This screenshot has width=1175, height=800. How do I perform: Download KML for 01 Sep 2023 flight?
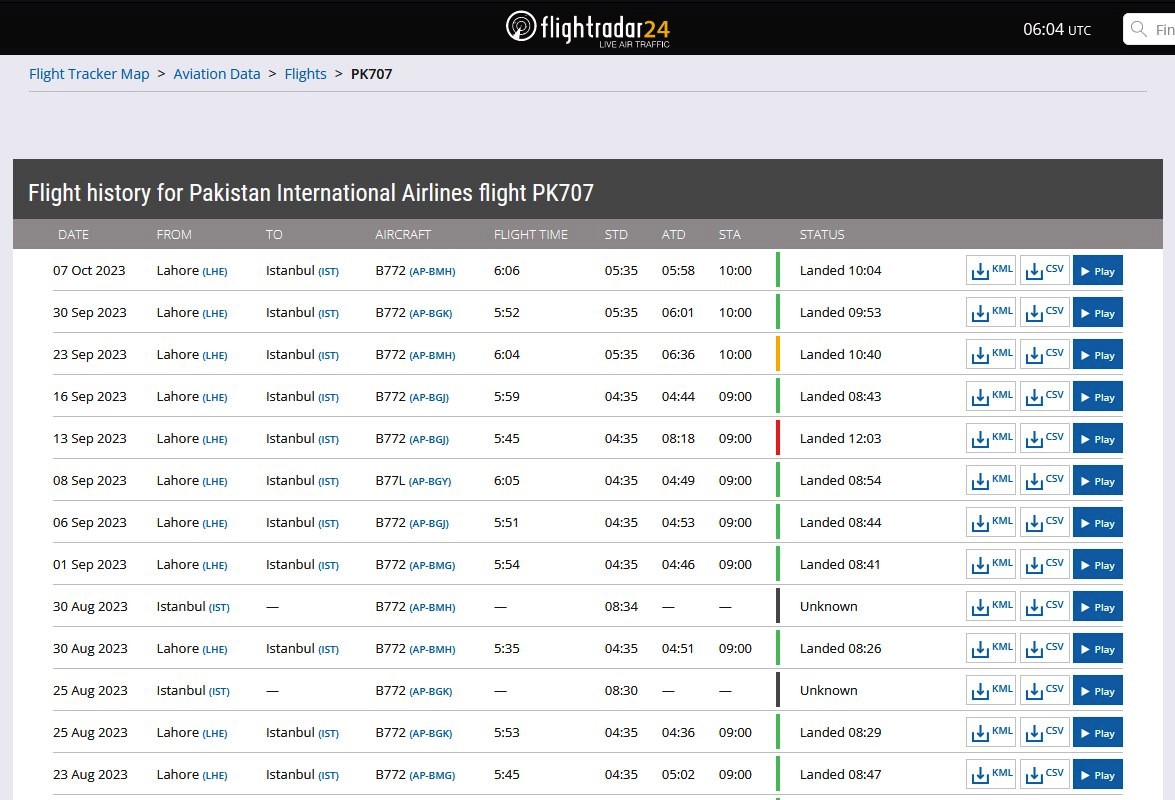coord(991,565)
